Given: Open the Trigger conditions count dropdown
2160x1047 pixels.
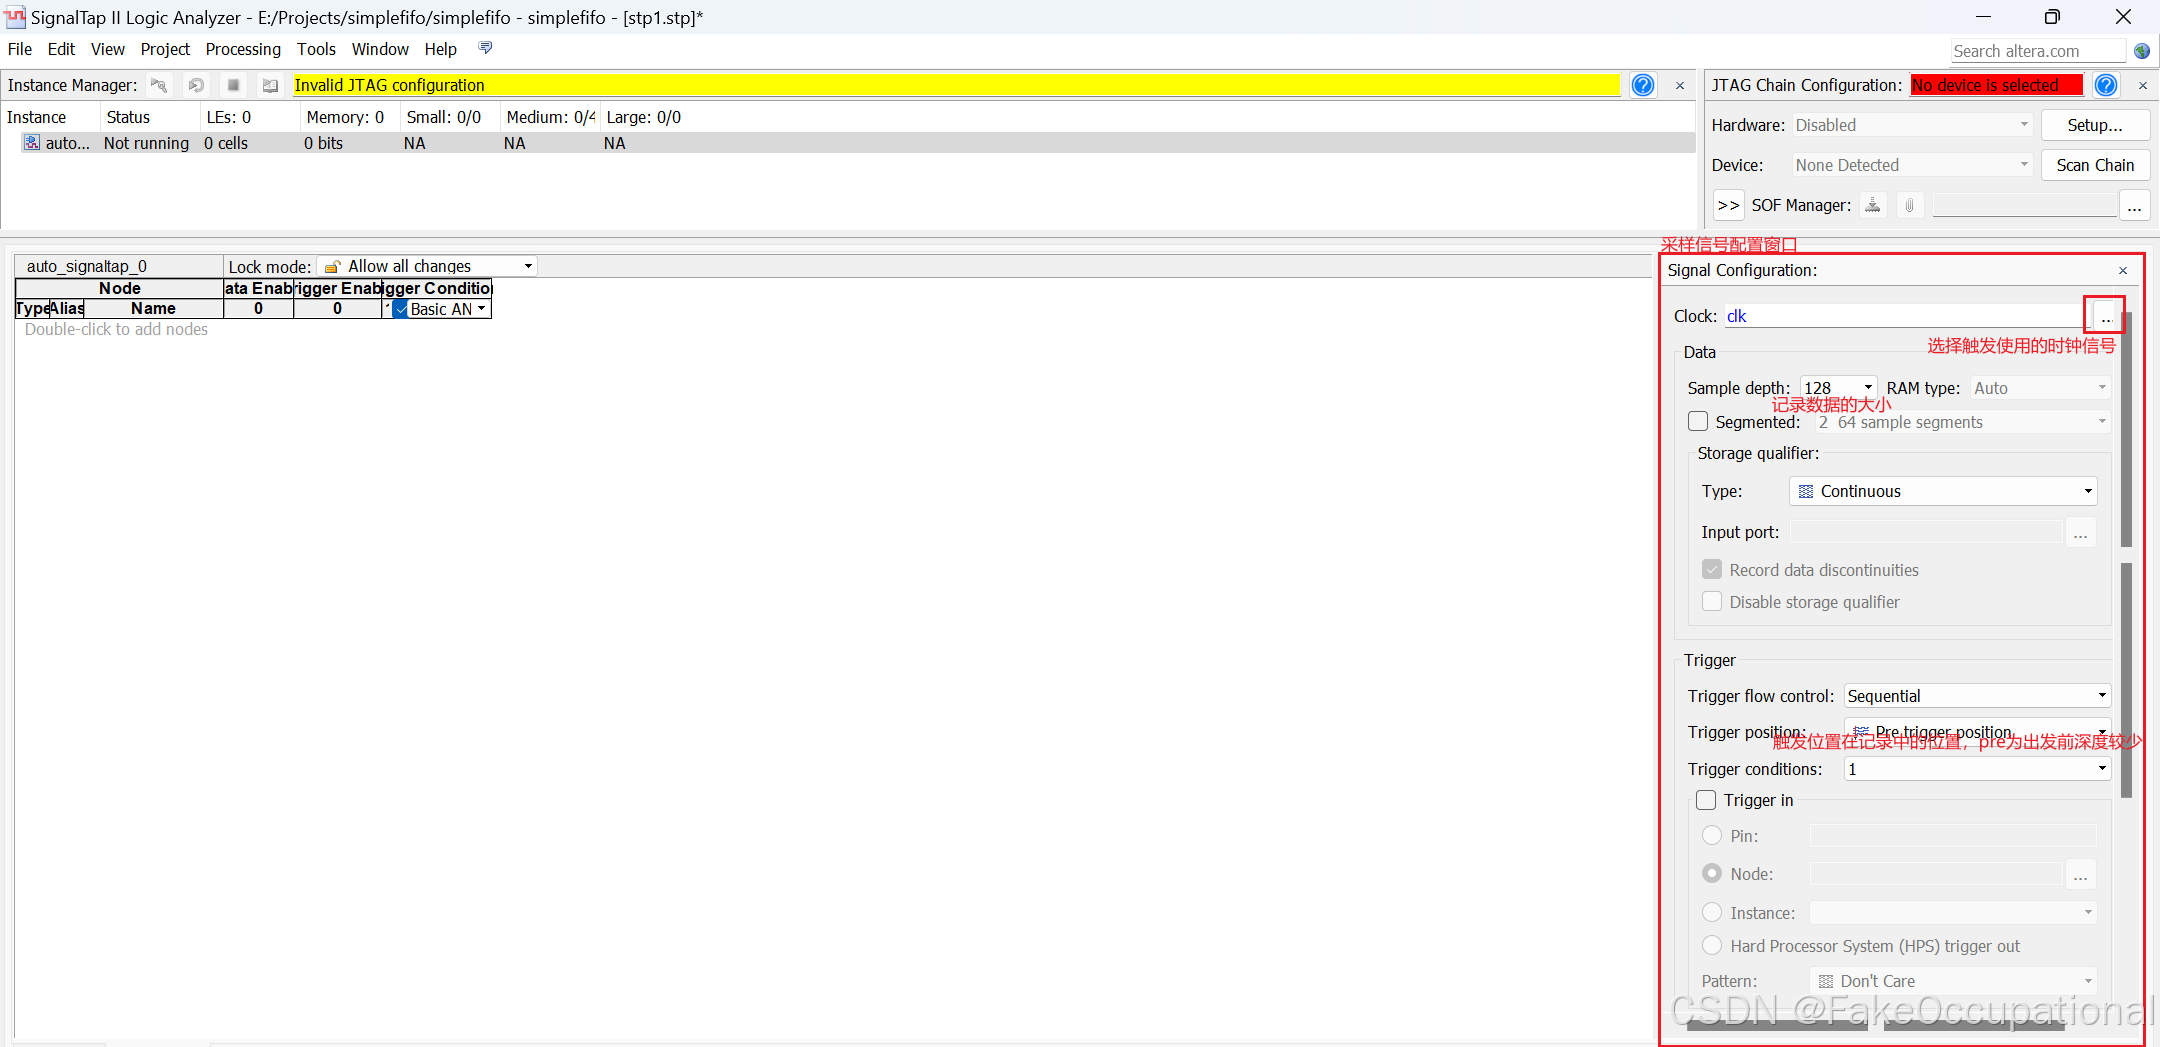Looking at the screenshot, I should point(1977,769).
